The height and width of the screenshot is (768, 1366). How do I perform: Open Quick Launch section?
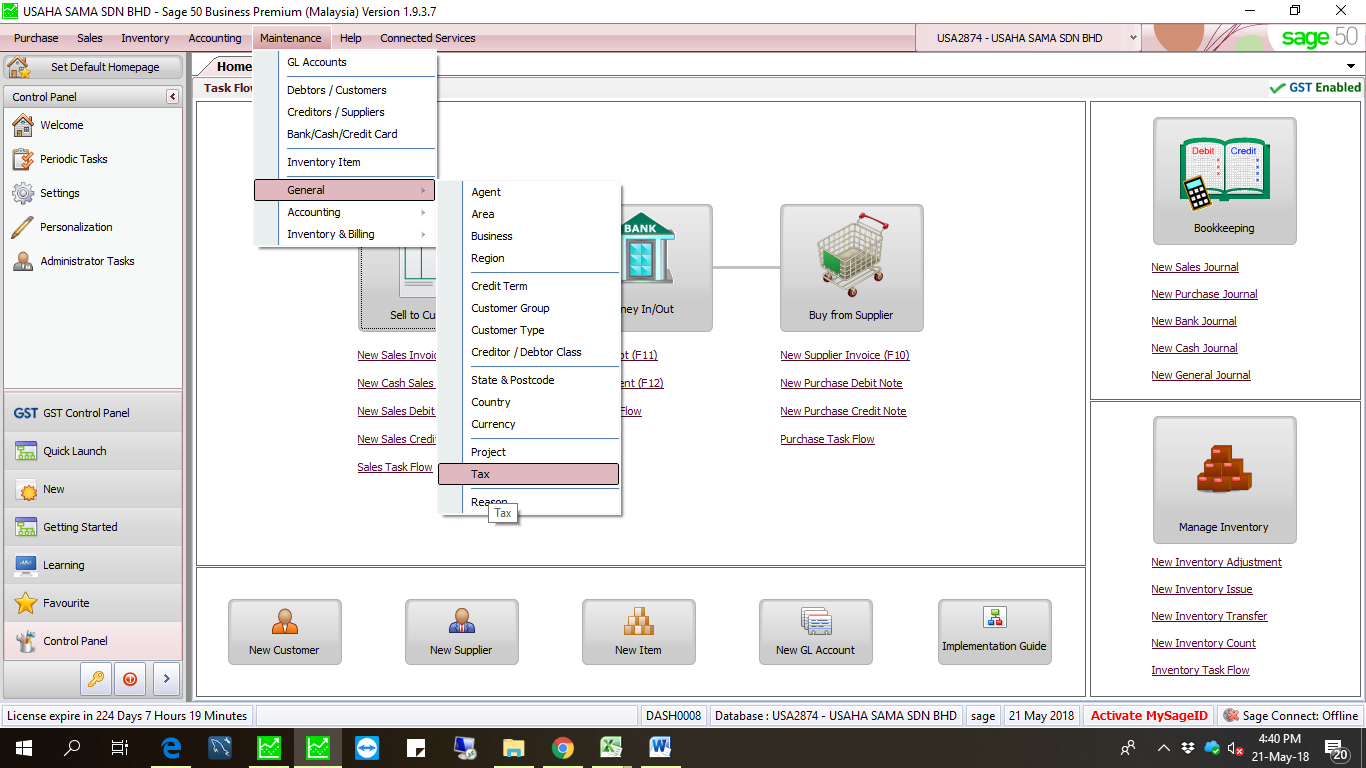[x=93, y=451]
